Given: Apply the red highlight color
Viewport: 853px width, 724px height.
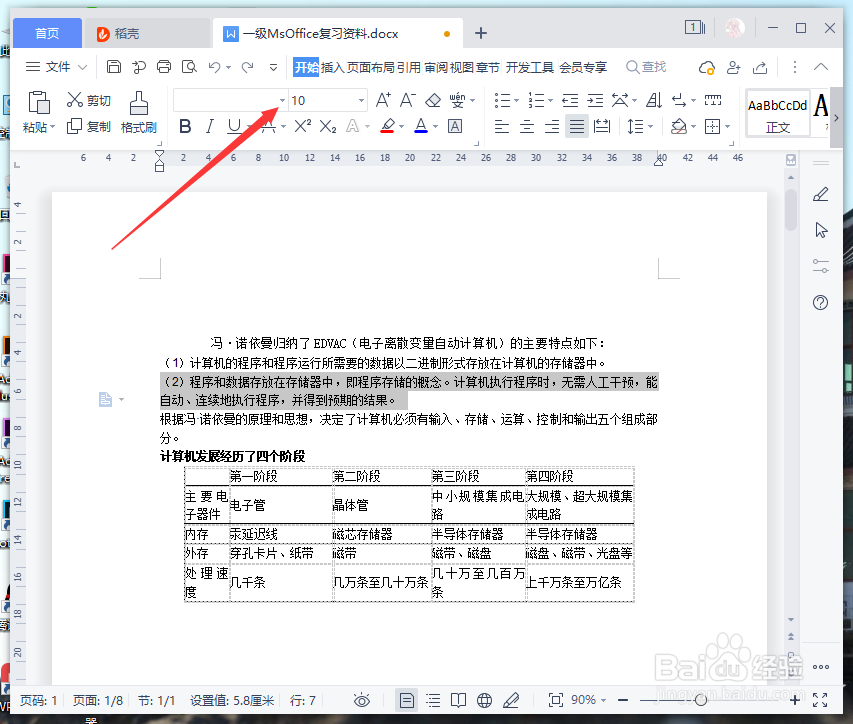Looking at the screenshot, I should pyautogui.click(x=387, y=127).
